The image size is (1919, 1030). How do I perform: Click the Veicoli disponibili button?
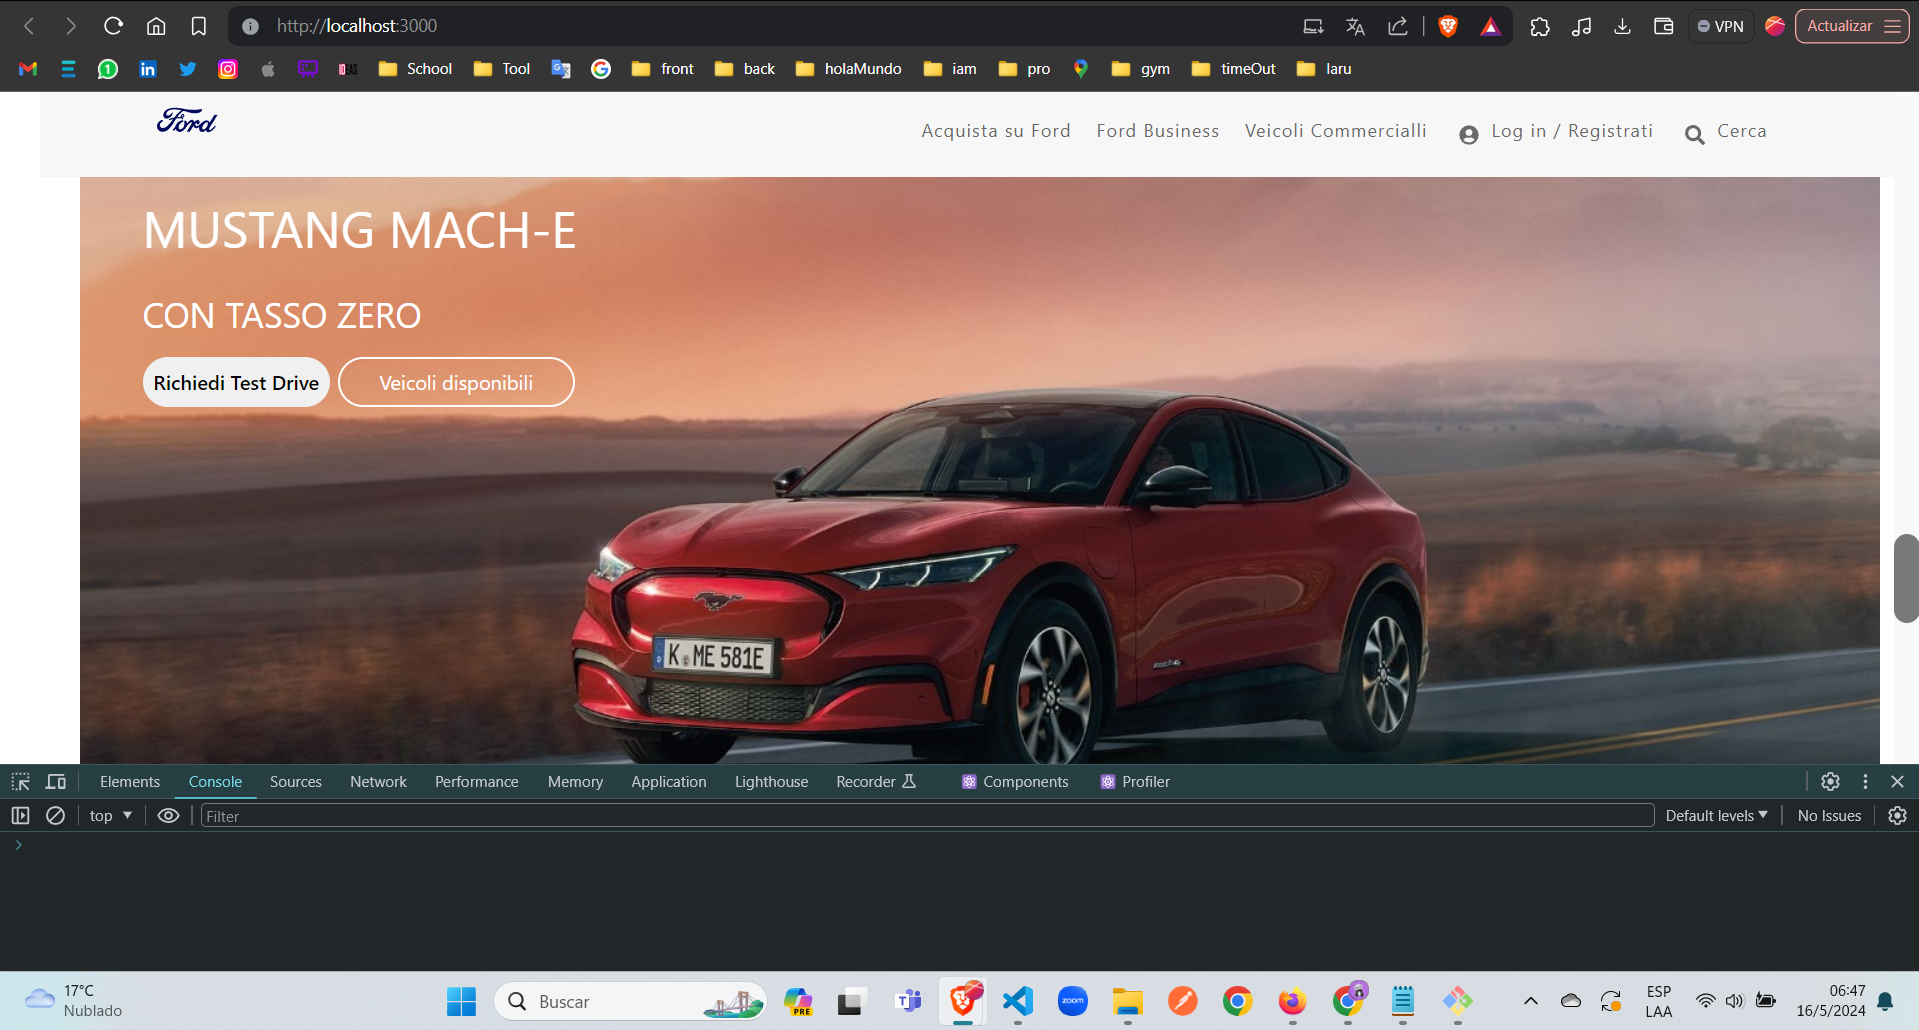(x=456, y=382)
